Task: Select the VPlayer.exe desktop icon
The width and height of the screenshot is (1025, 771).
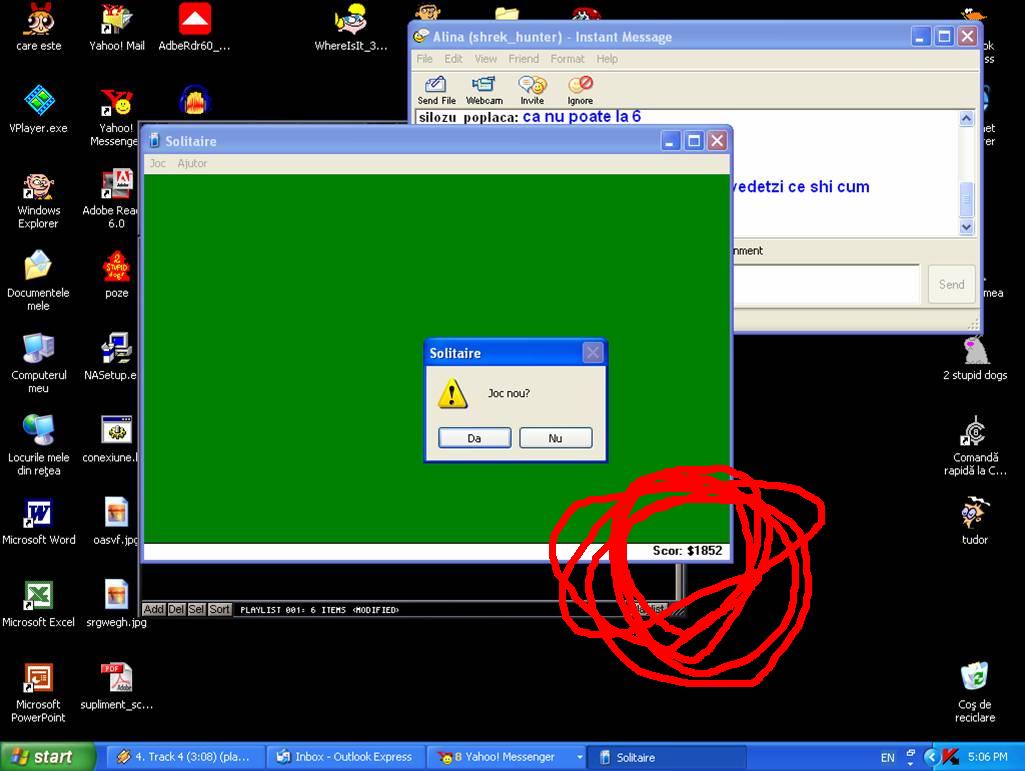Action: tap(39, 109)
